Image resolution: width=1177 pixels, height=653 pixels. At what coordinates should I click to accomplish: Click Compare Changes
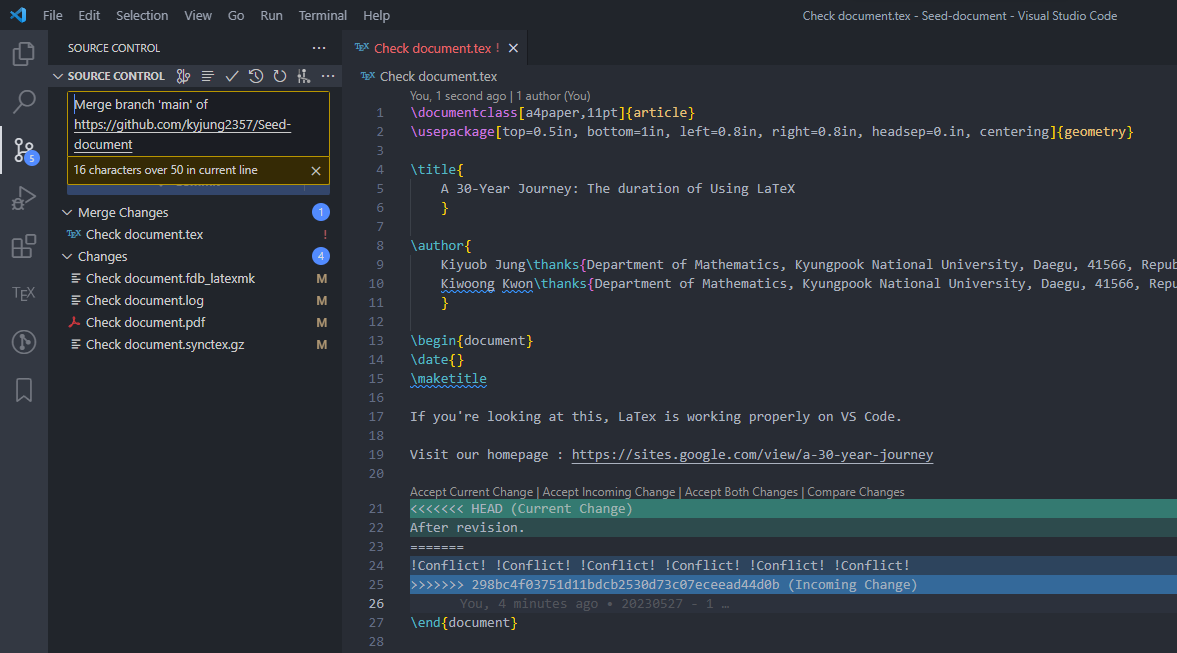[x=856, y=492]
